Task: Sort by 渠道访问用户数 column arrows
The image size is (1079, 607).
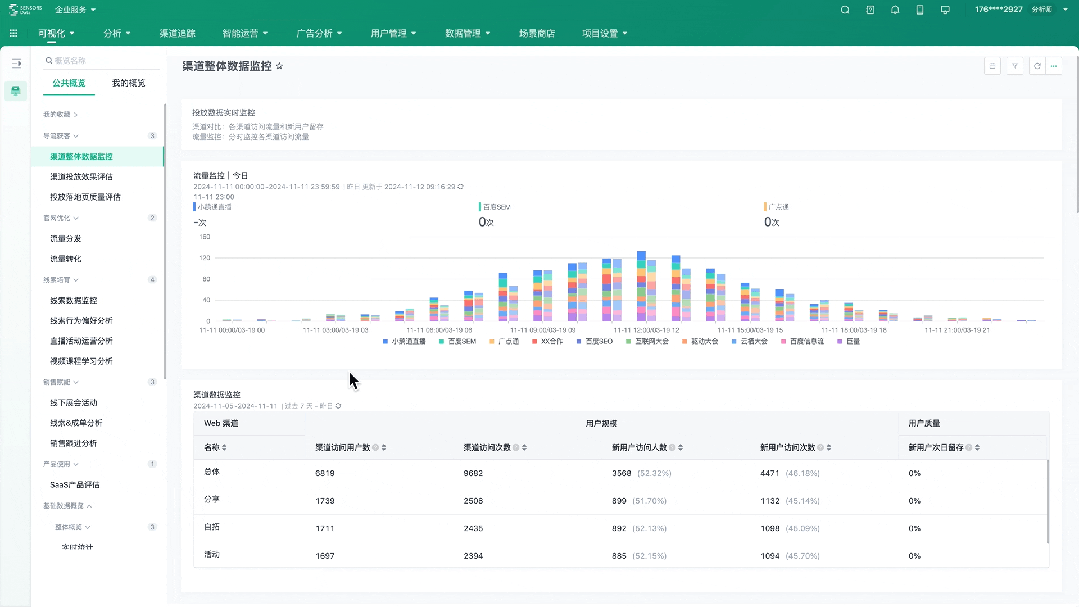Action: point(384,447)
